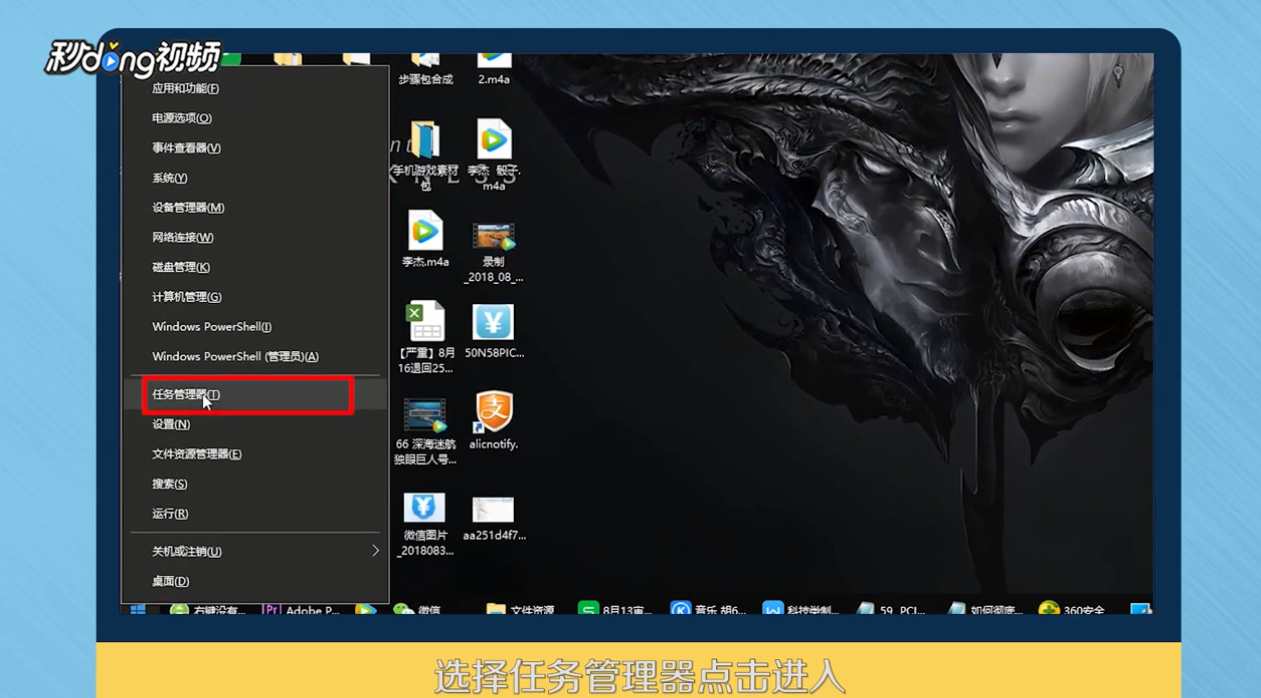Screen dimensions: 1261x698
Task: Open Adobe Premiere from the taskbar
Action: tap(302, 609)
